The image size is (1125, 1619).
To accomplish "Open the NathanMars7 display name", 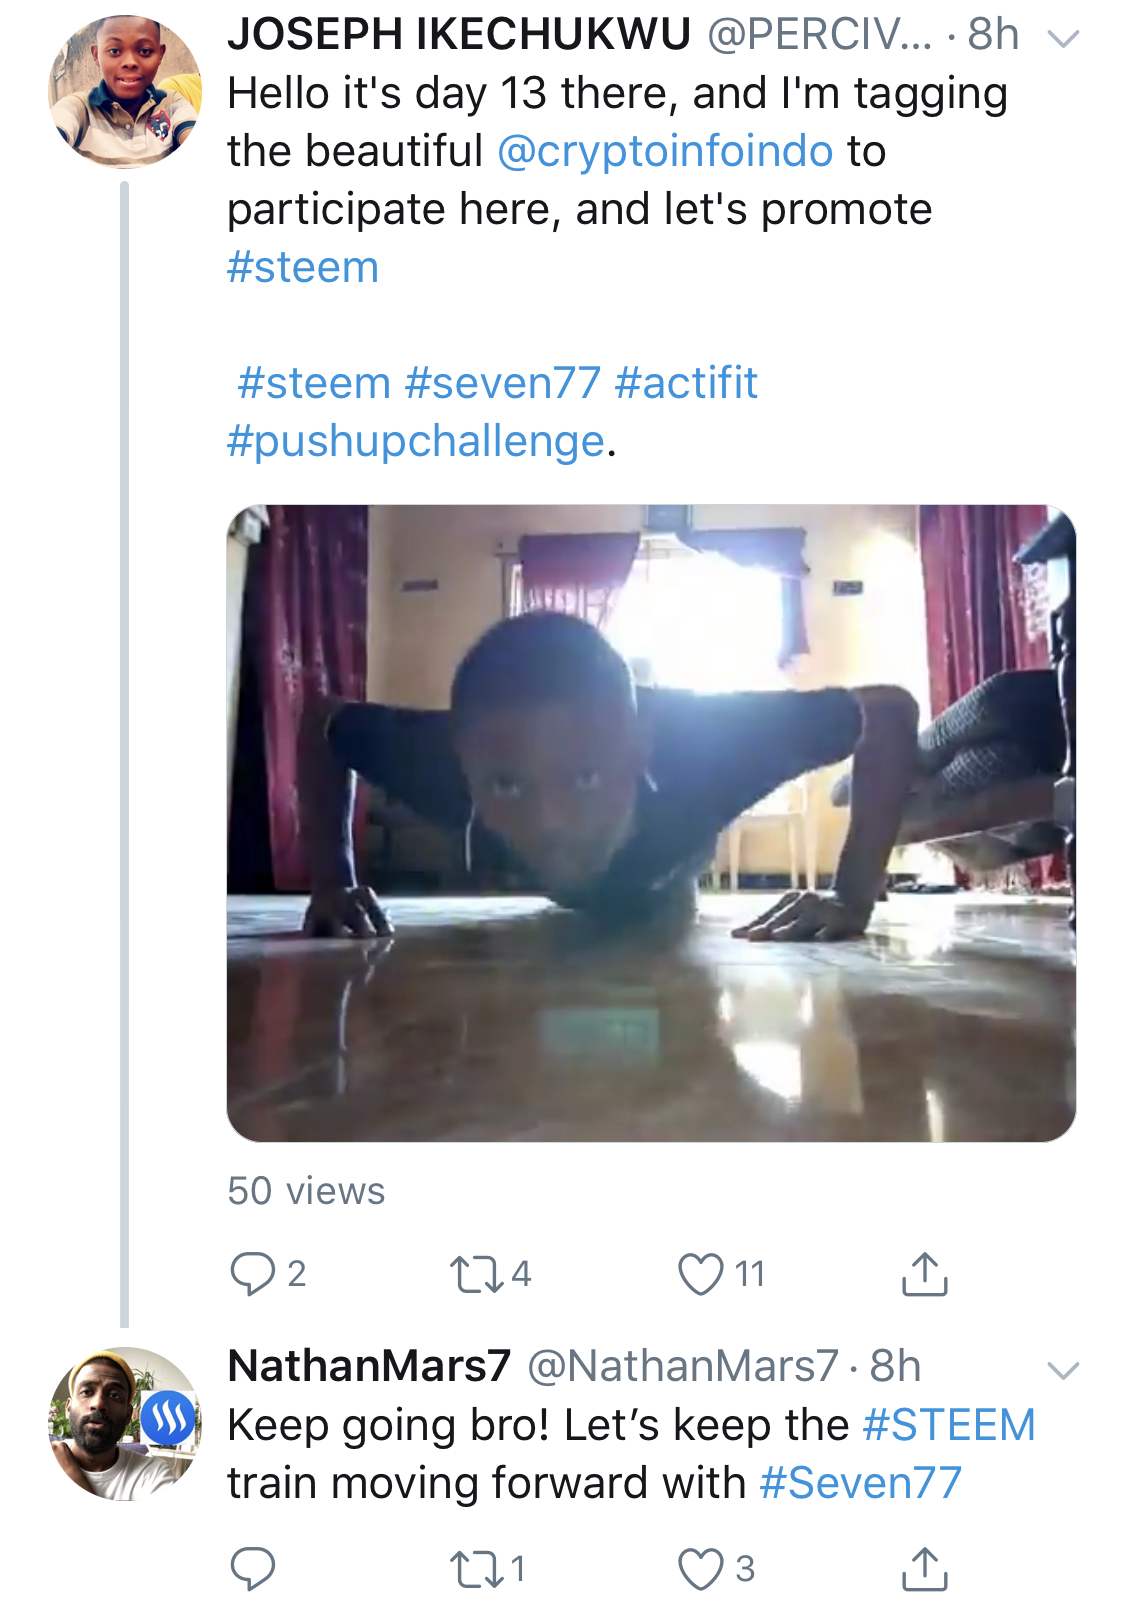I will pyautogui.click(x=369, y=1366).
